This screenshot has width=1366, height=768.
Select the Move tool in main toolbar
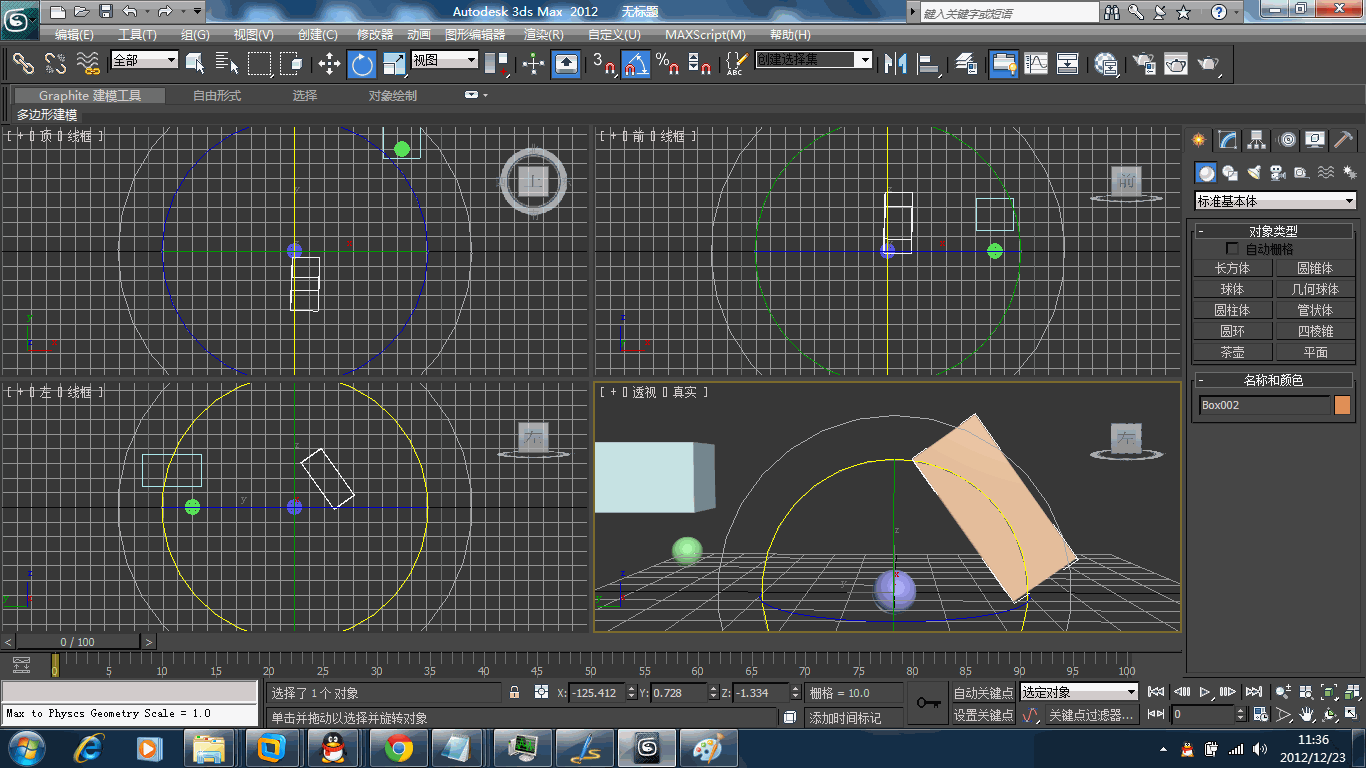tap(329, 65)
